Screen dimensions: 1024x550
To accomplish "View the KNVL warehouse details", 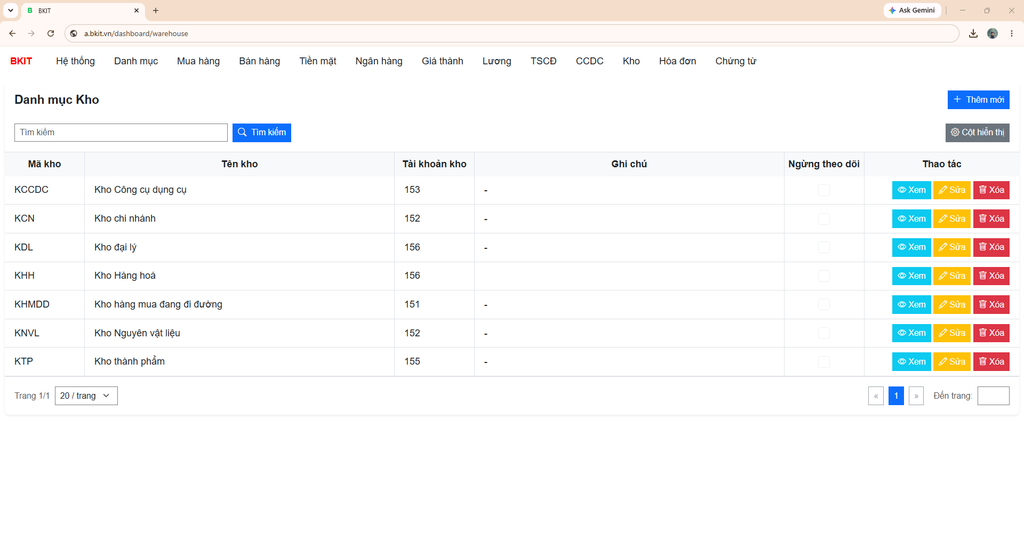I will click(x=911, y=333).
